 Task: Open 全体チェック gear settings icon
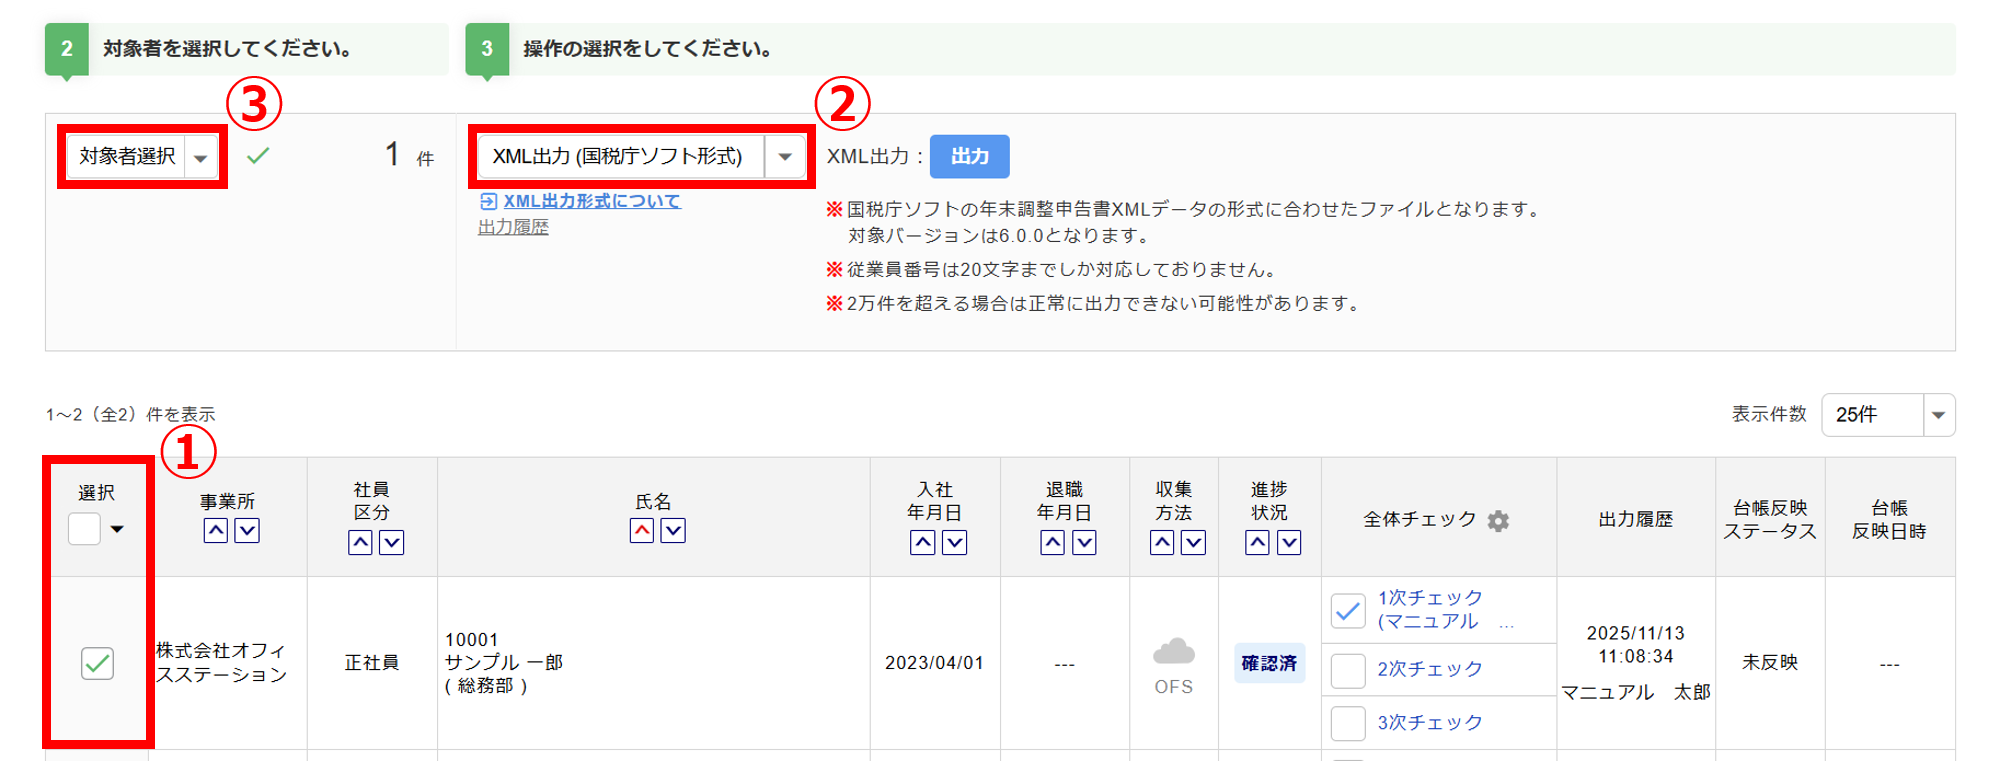[1498, 521]
